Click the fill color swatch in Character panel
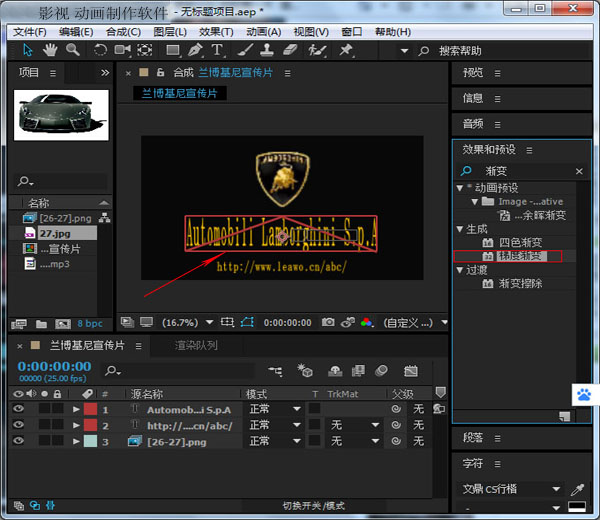 577,506
